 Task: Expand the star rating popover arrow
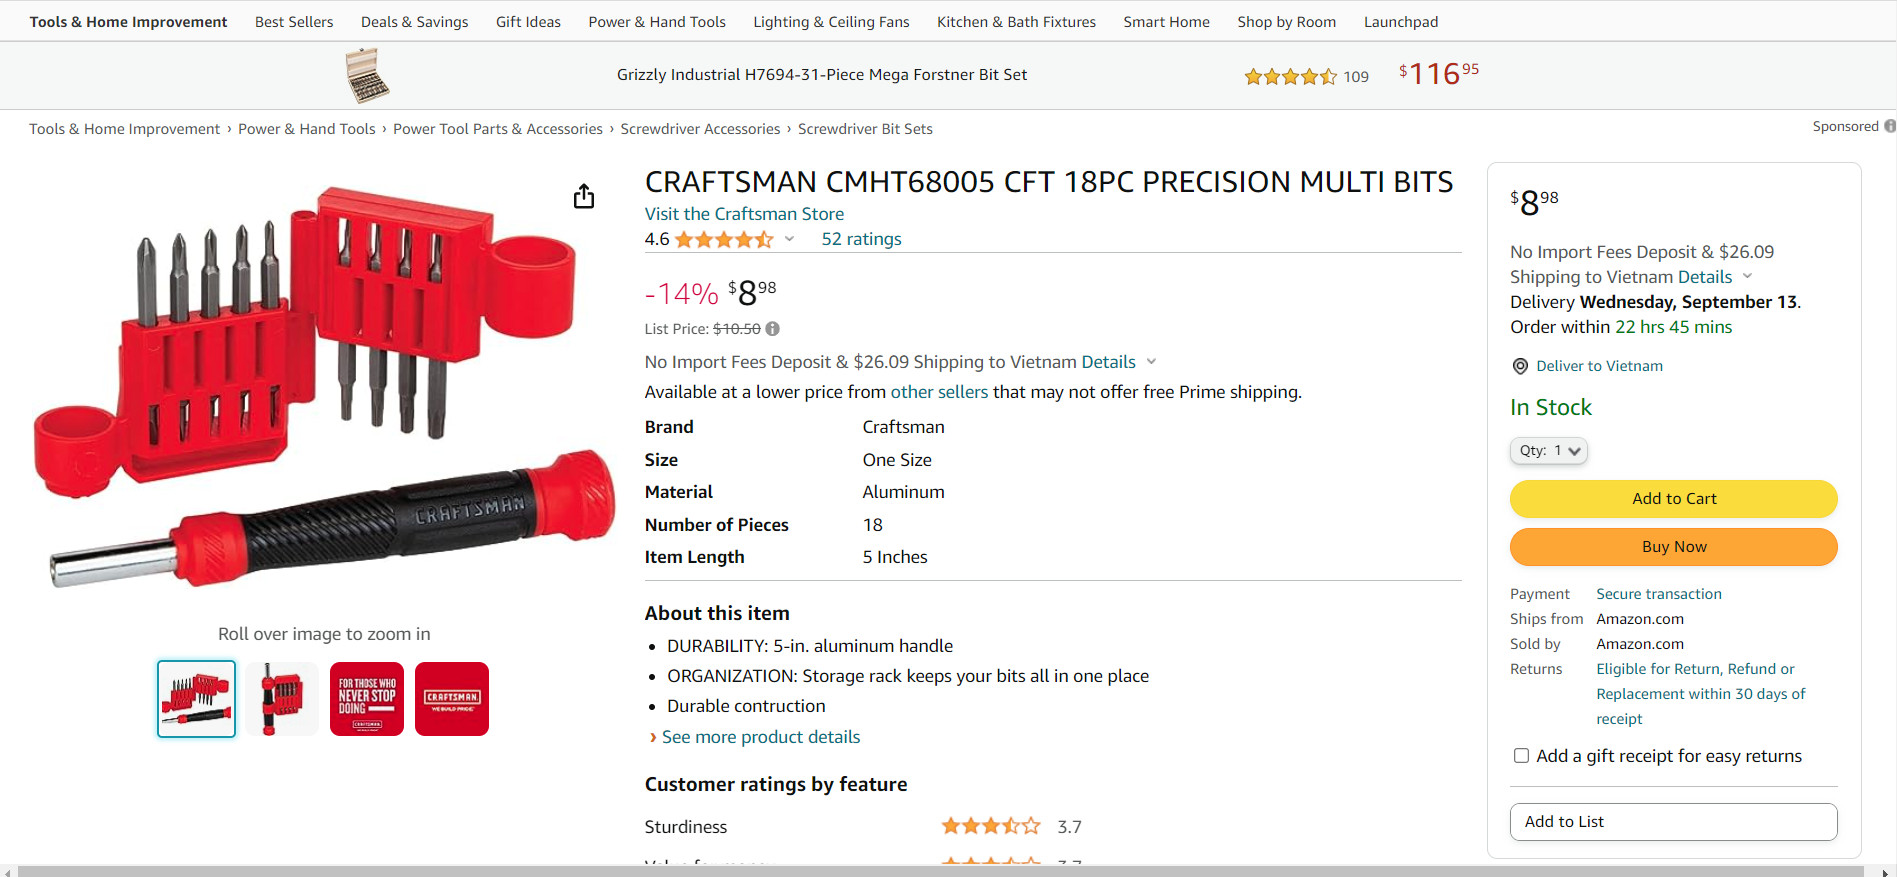(789, 239)
